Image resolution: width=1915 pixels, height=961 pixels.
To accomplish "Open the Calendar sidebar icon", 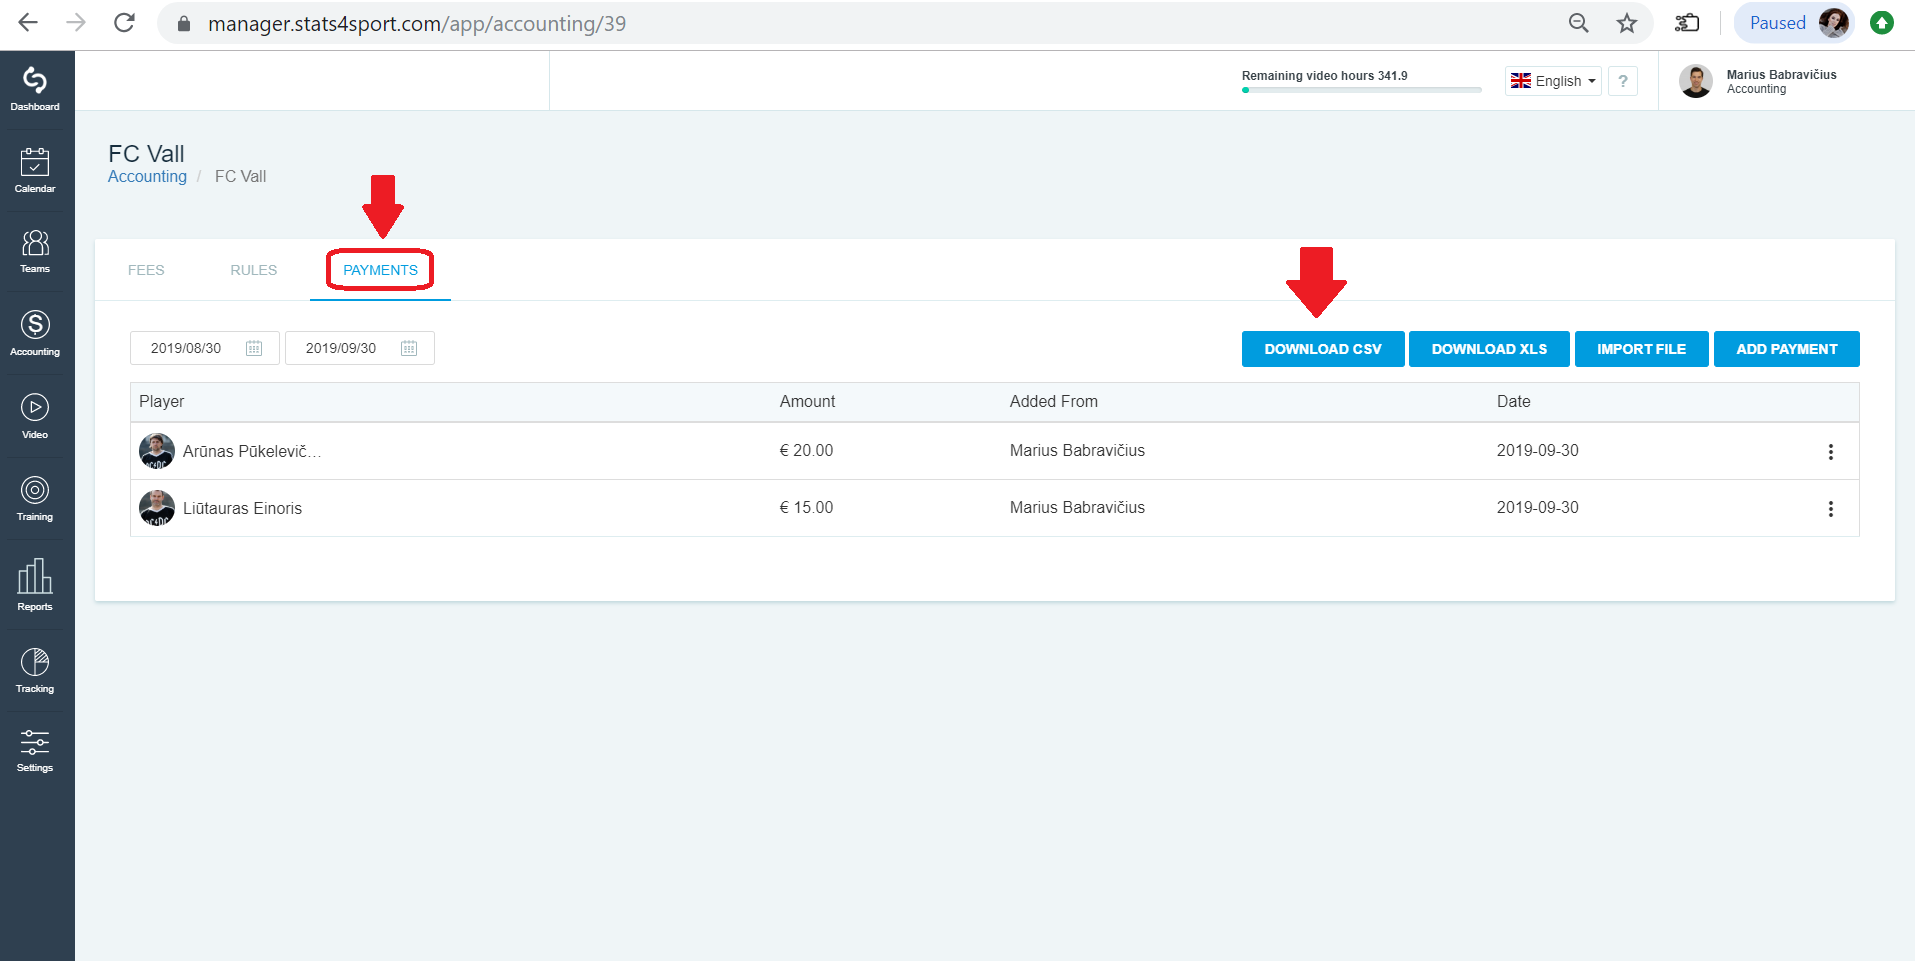I will pyautogui.click(x=35, y=170).
